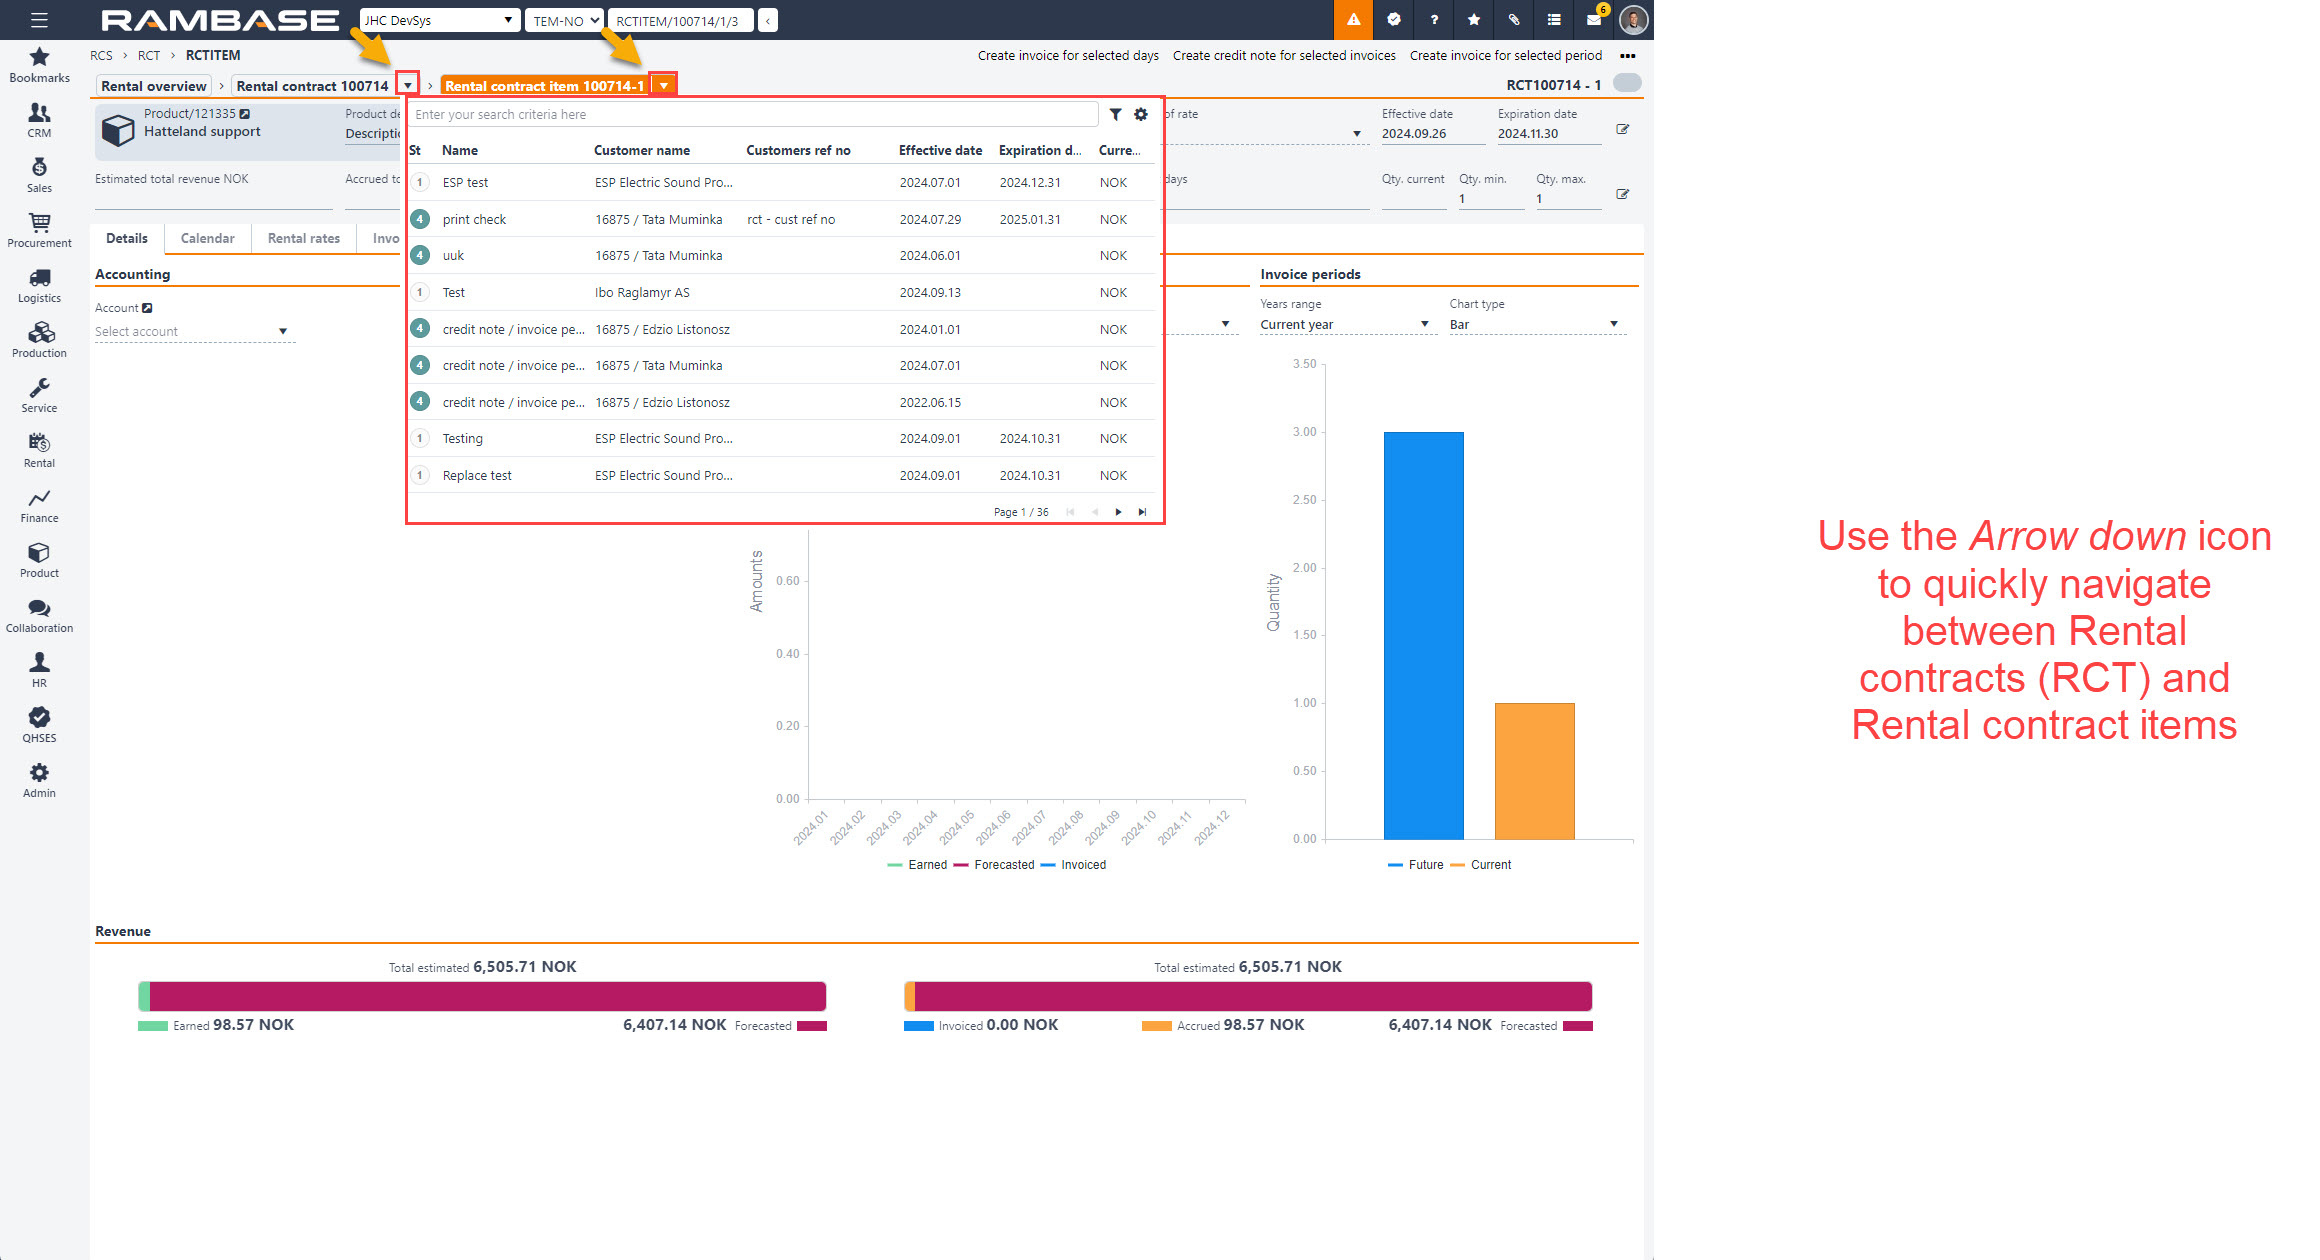This screenshot has height=1260, width=2320.
Task: Open the Product/121335 link
Action: [190, 114]
